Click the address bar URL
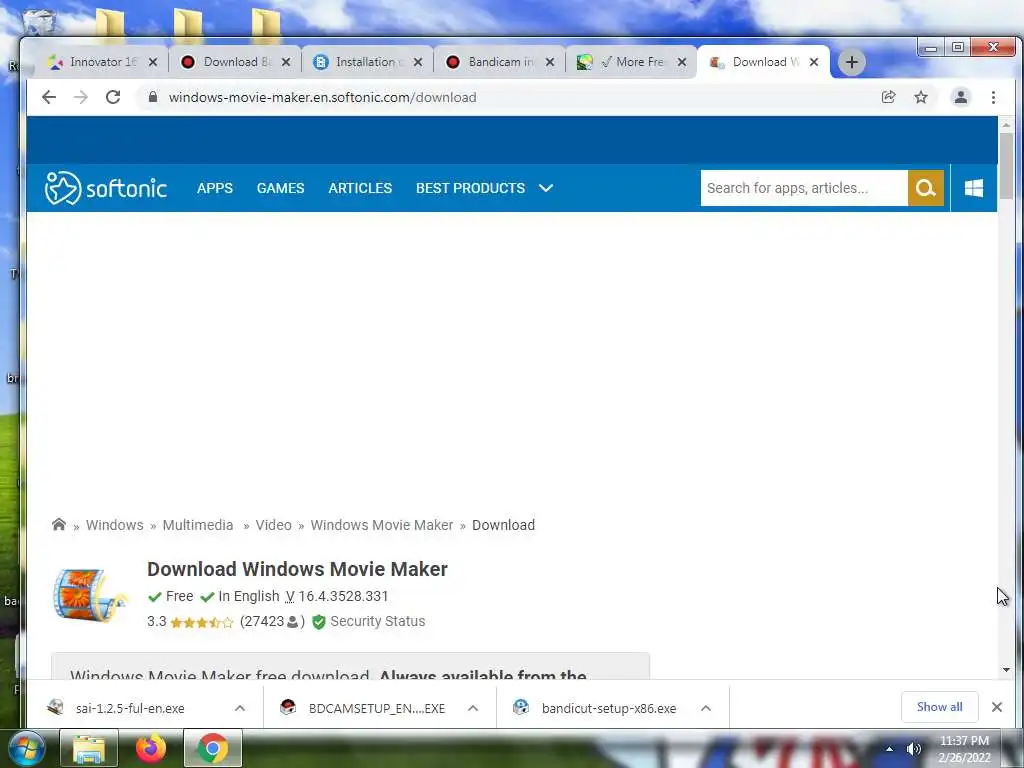The width and height of the screenshot is (1024, 768). click(323, 97)
